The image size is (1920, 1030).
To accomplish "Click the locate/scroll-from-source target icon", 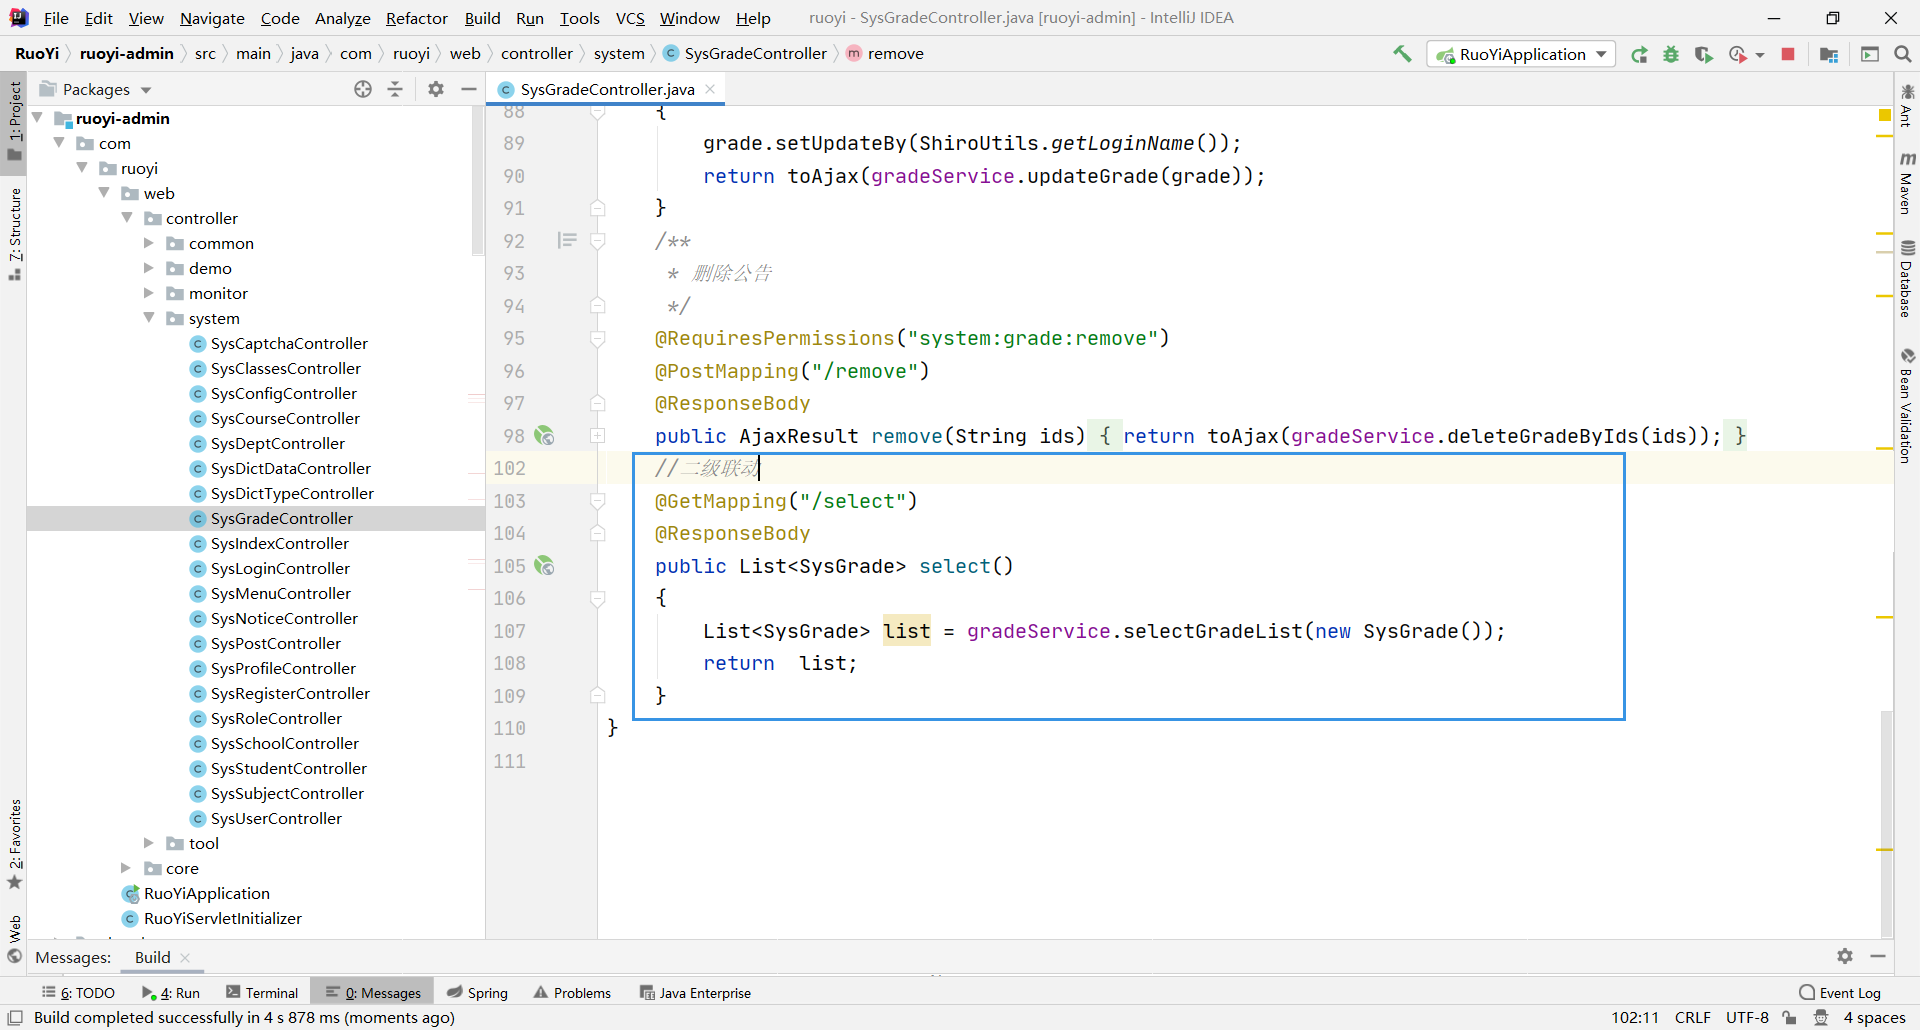I will [363, 89].
